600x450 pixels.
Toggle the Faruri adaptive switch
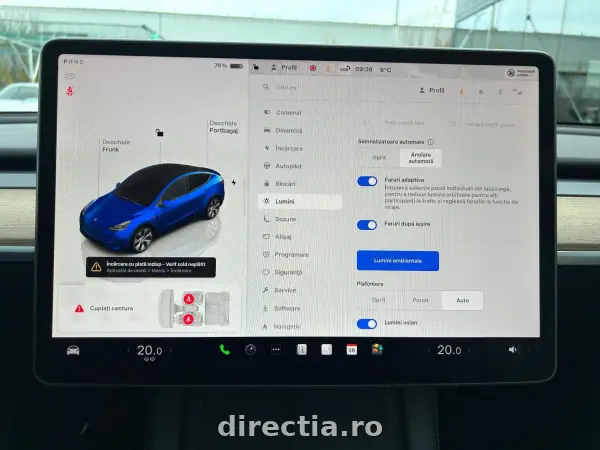tap(367, 181)
